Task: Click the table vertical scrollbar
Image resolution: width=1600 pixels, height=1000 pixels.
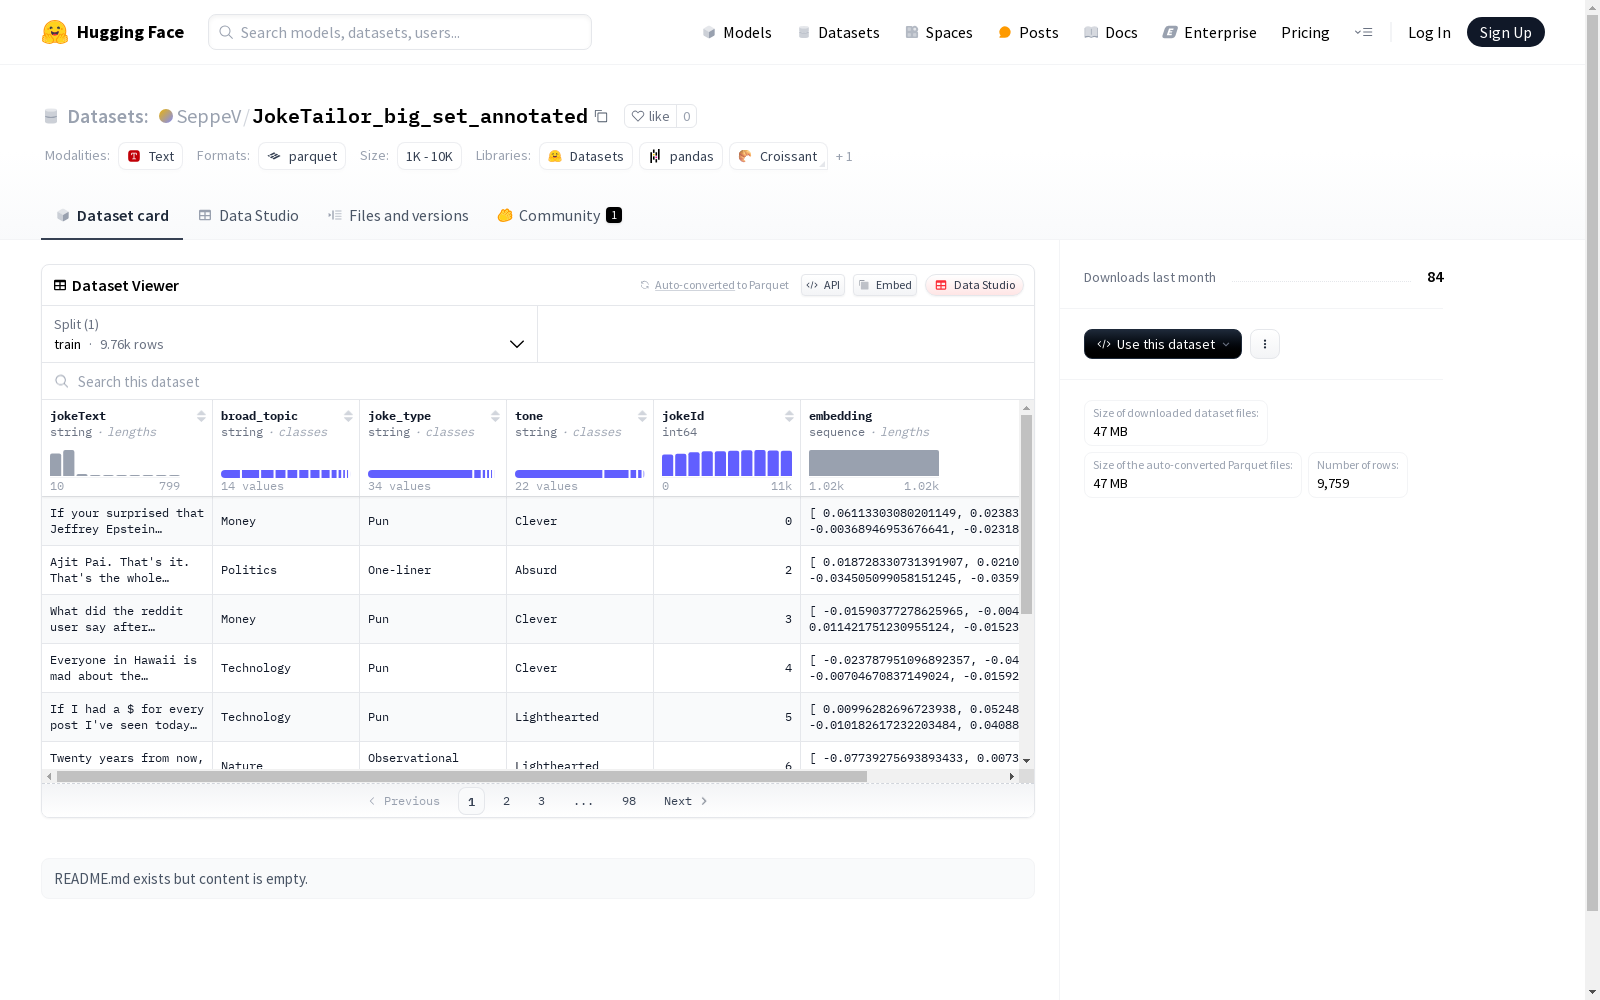Action: pyautogui.click(x=1026, y=514)
